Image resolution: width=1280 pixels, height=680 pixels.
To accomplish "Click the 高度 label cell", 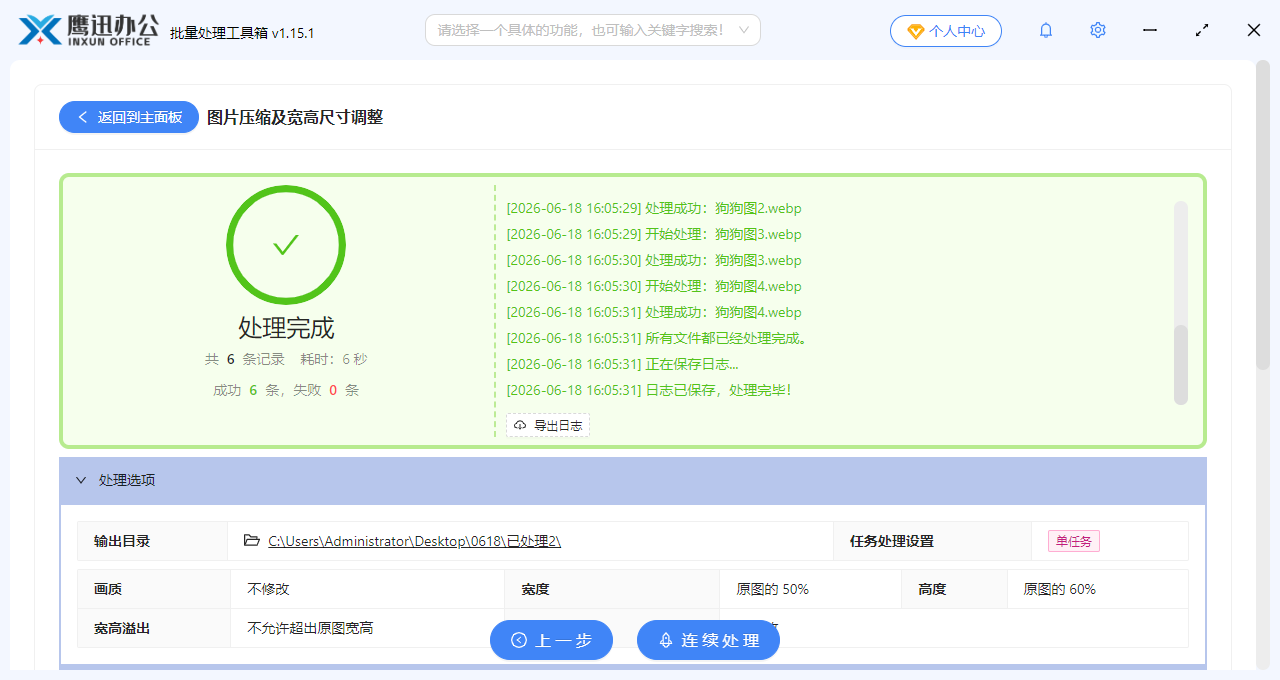I will (954, 589).
